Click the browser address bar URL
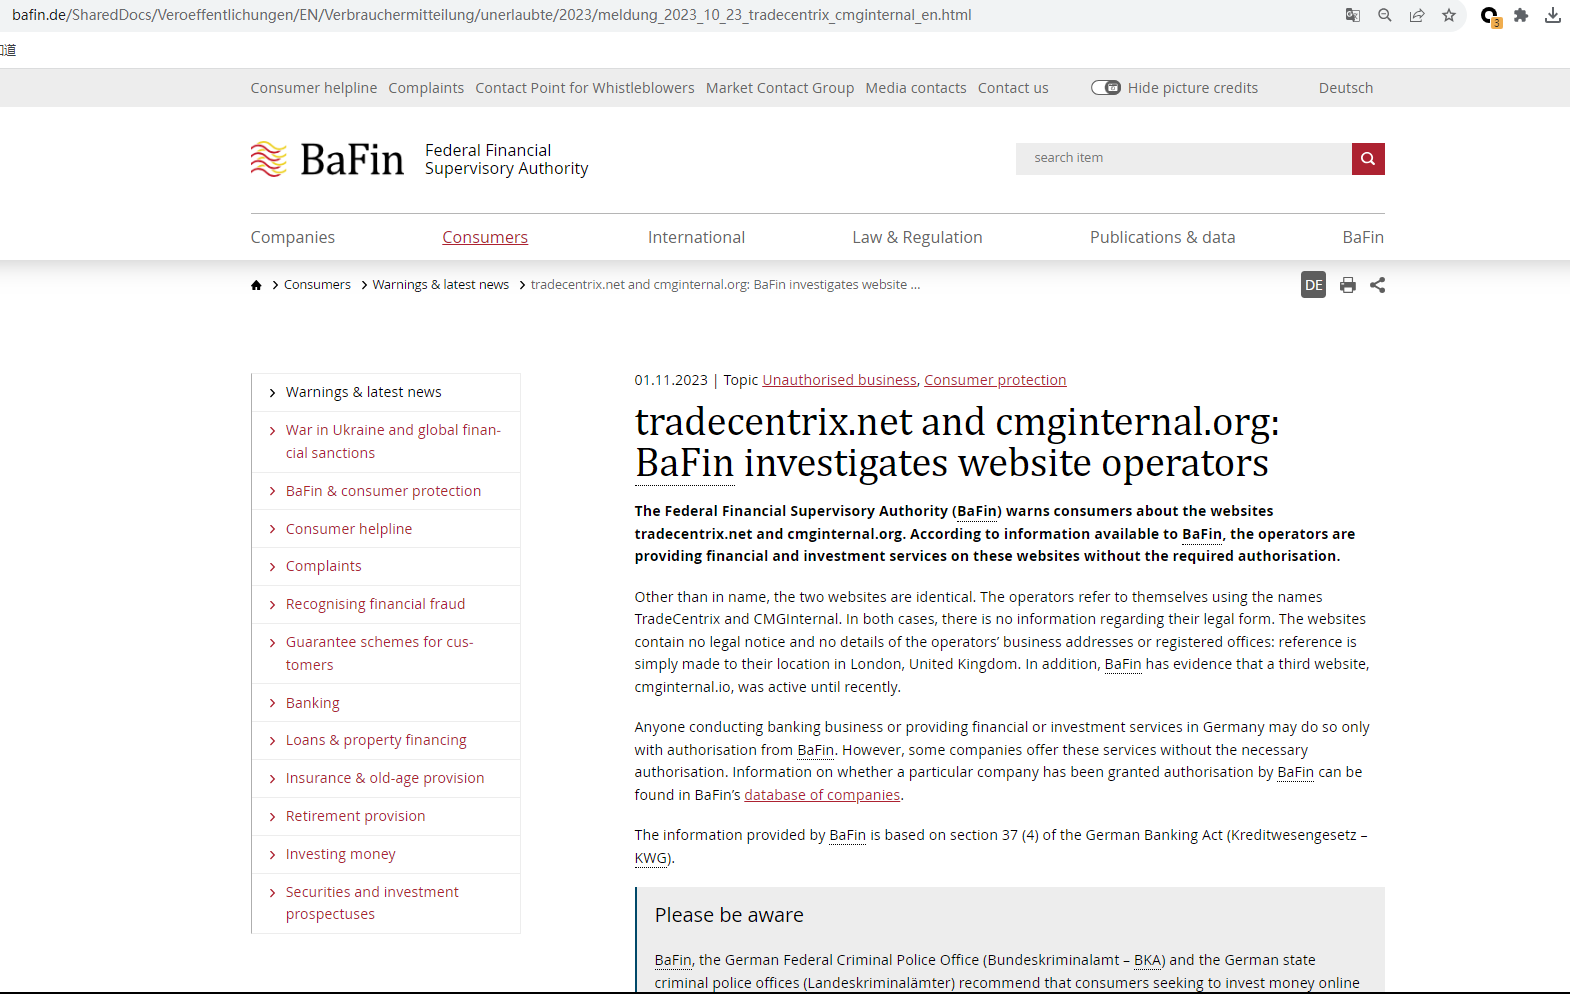This screenshot has height=994, width=1570. pyautogui.click(x=491, y=15)
